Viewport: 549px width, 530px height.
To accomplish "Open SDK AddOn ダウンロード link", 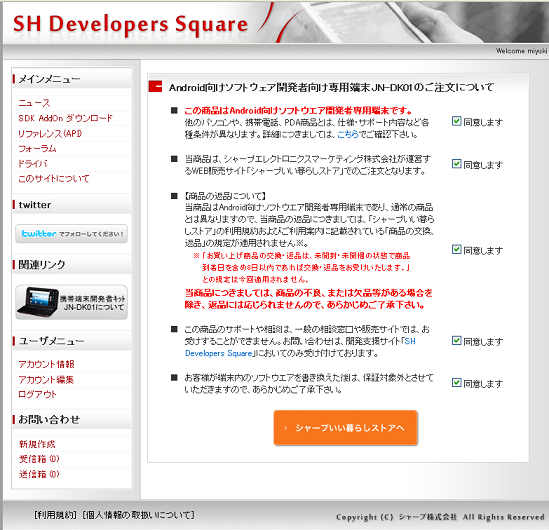I will 65,118.
